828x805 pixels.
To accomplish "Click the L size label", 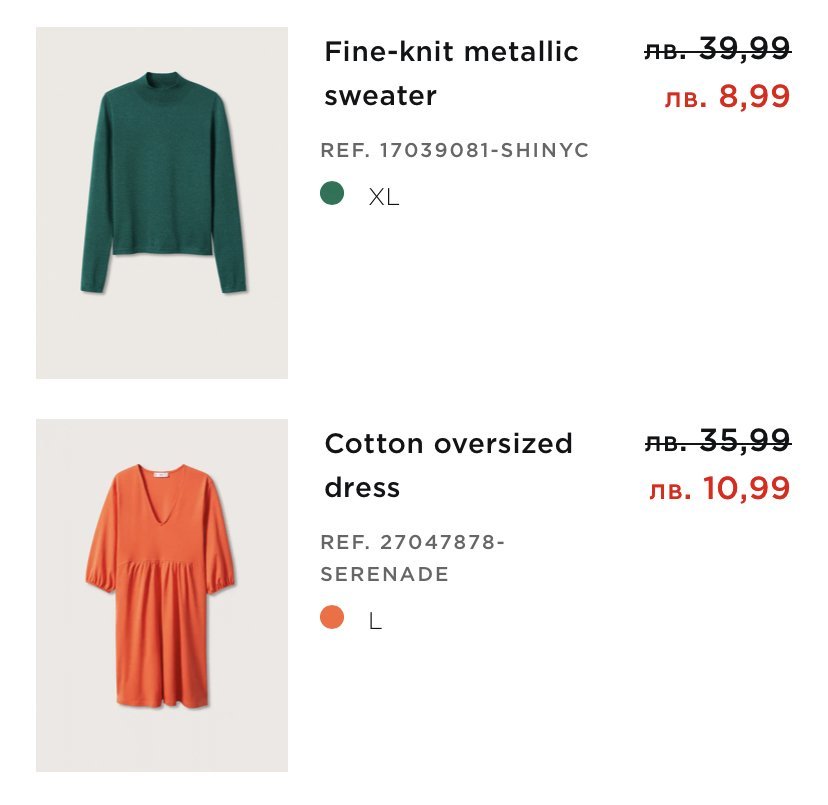I will pyautogui.click(x=376, y=621).
